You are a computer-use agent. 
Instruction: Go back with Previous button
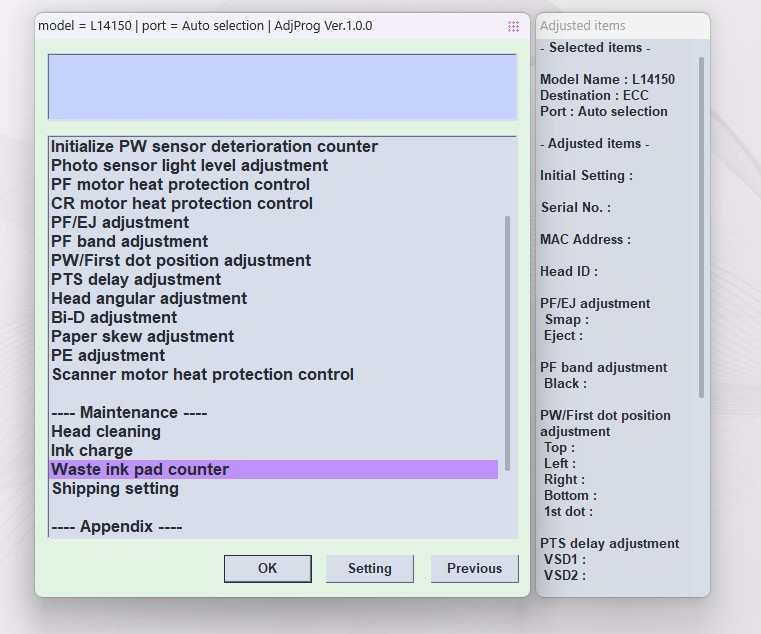coord(475,568)
